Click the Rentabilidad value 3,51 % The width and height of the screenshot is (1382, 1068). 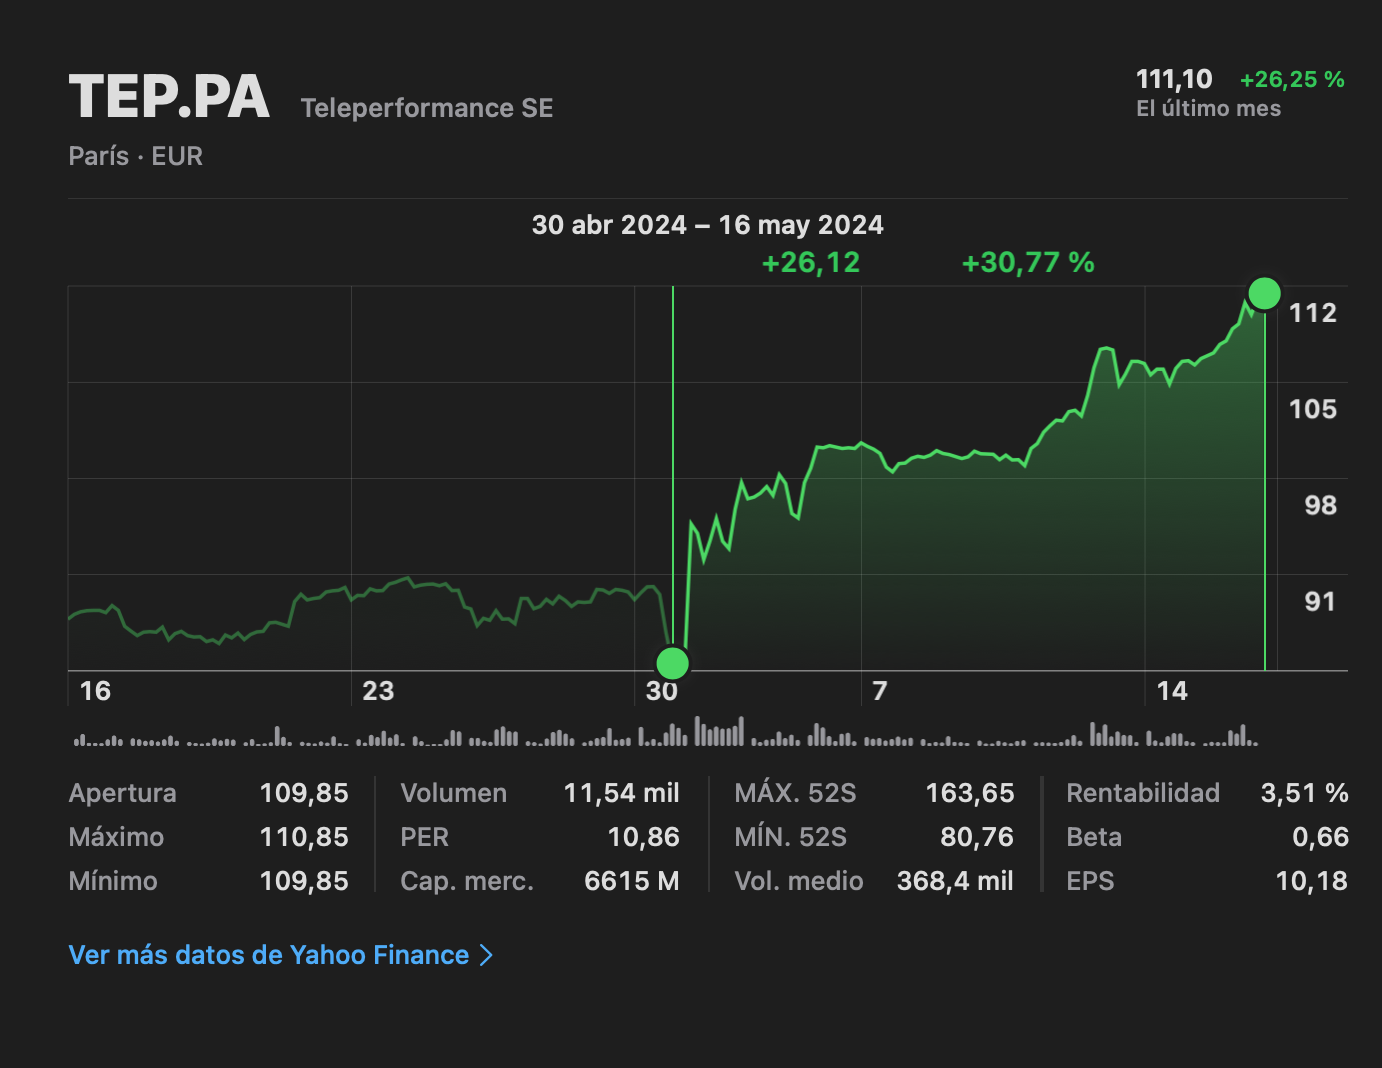coord(1304,793)
